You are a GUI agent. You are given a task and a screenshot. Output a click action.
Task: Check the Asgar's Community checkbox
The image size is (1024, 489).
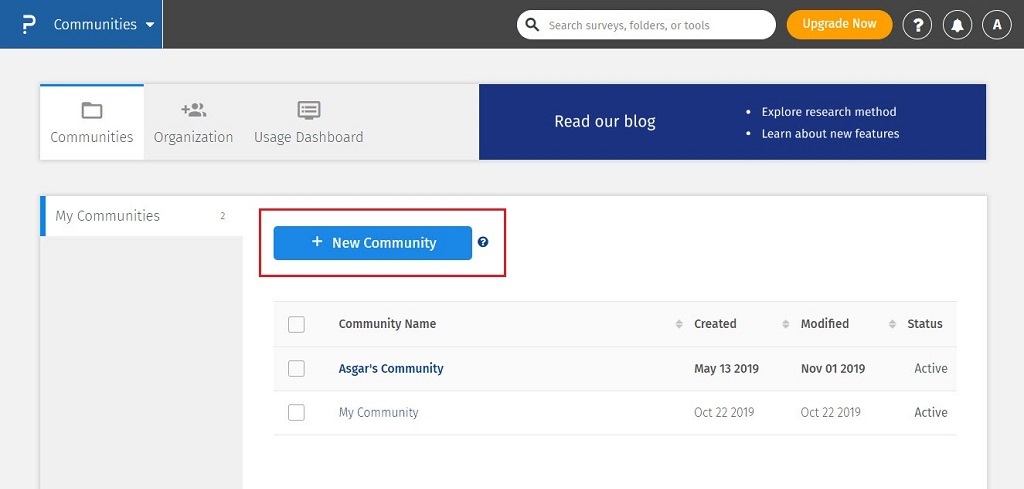coord(296,368)
